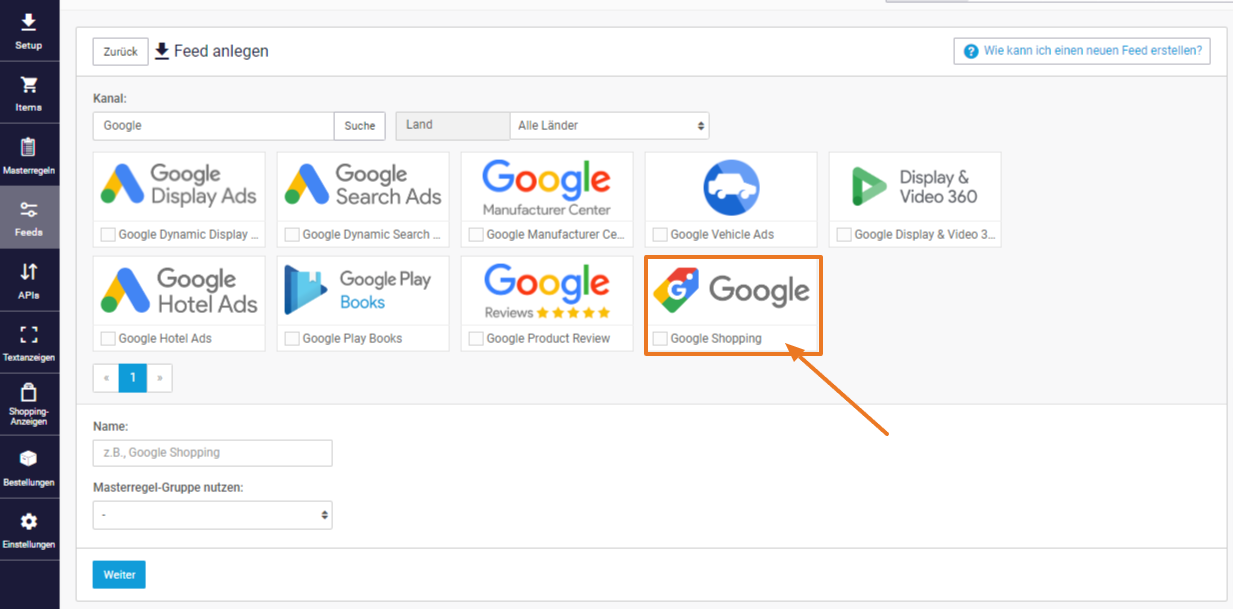The width and height of the screenshot is (1233, 609).
Task: Select the Google Vehicle Ads car logo
Action: point(731,186)
